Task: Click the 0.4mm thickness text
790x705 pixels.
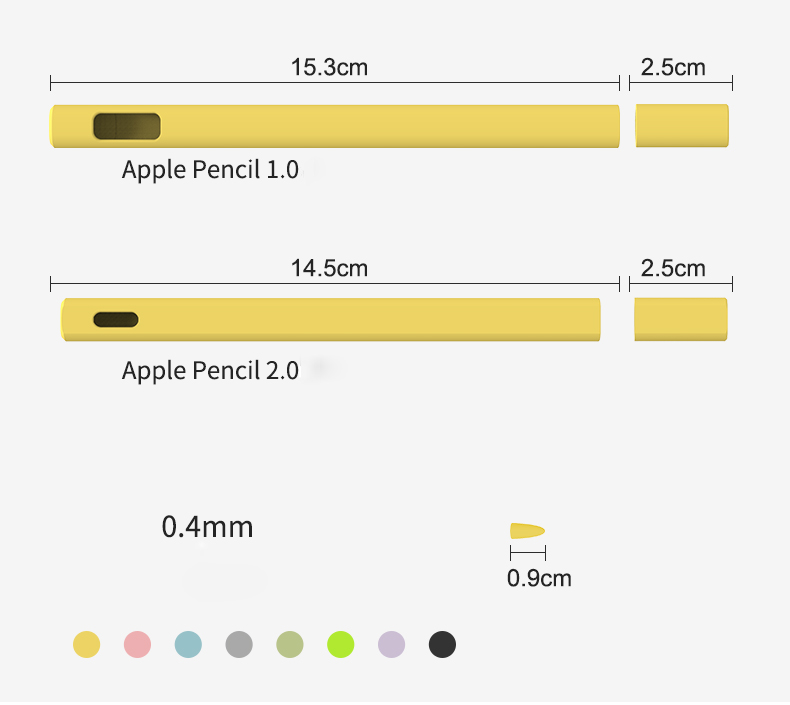Action: (x=207, y=527)
